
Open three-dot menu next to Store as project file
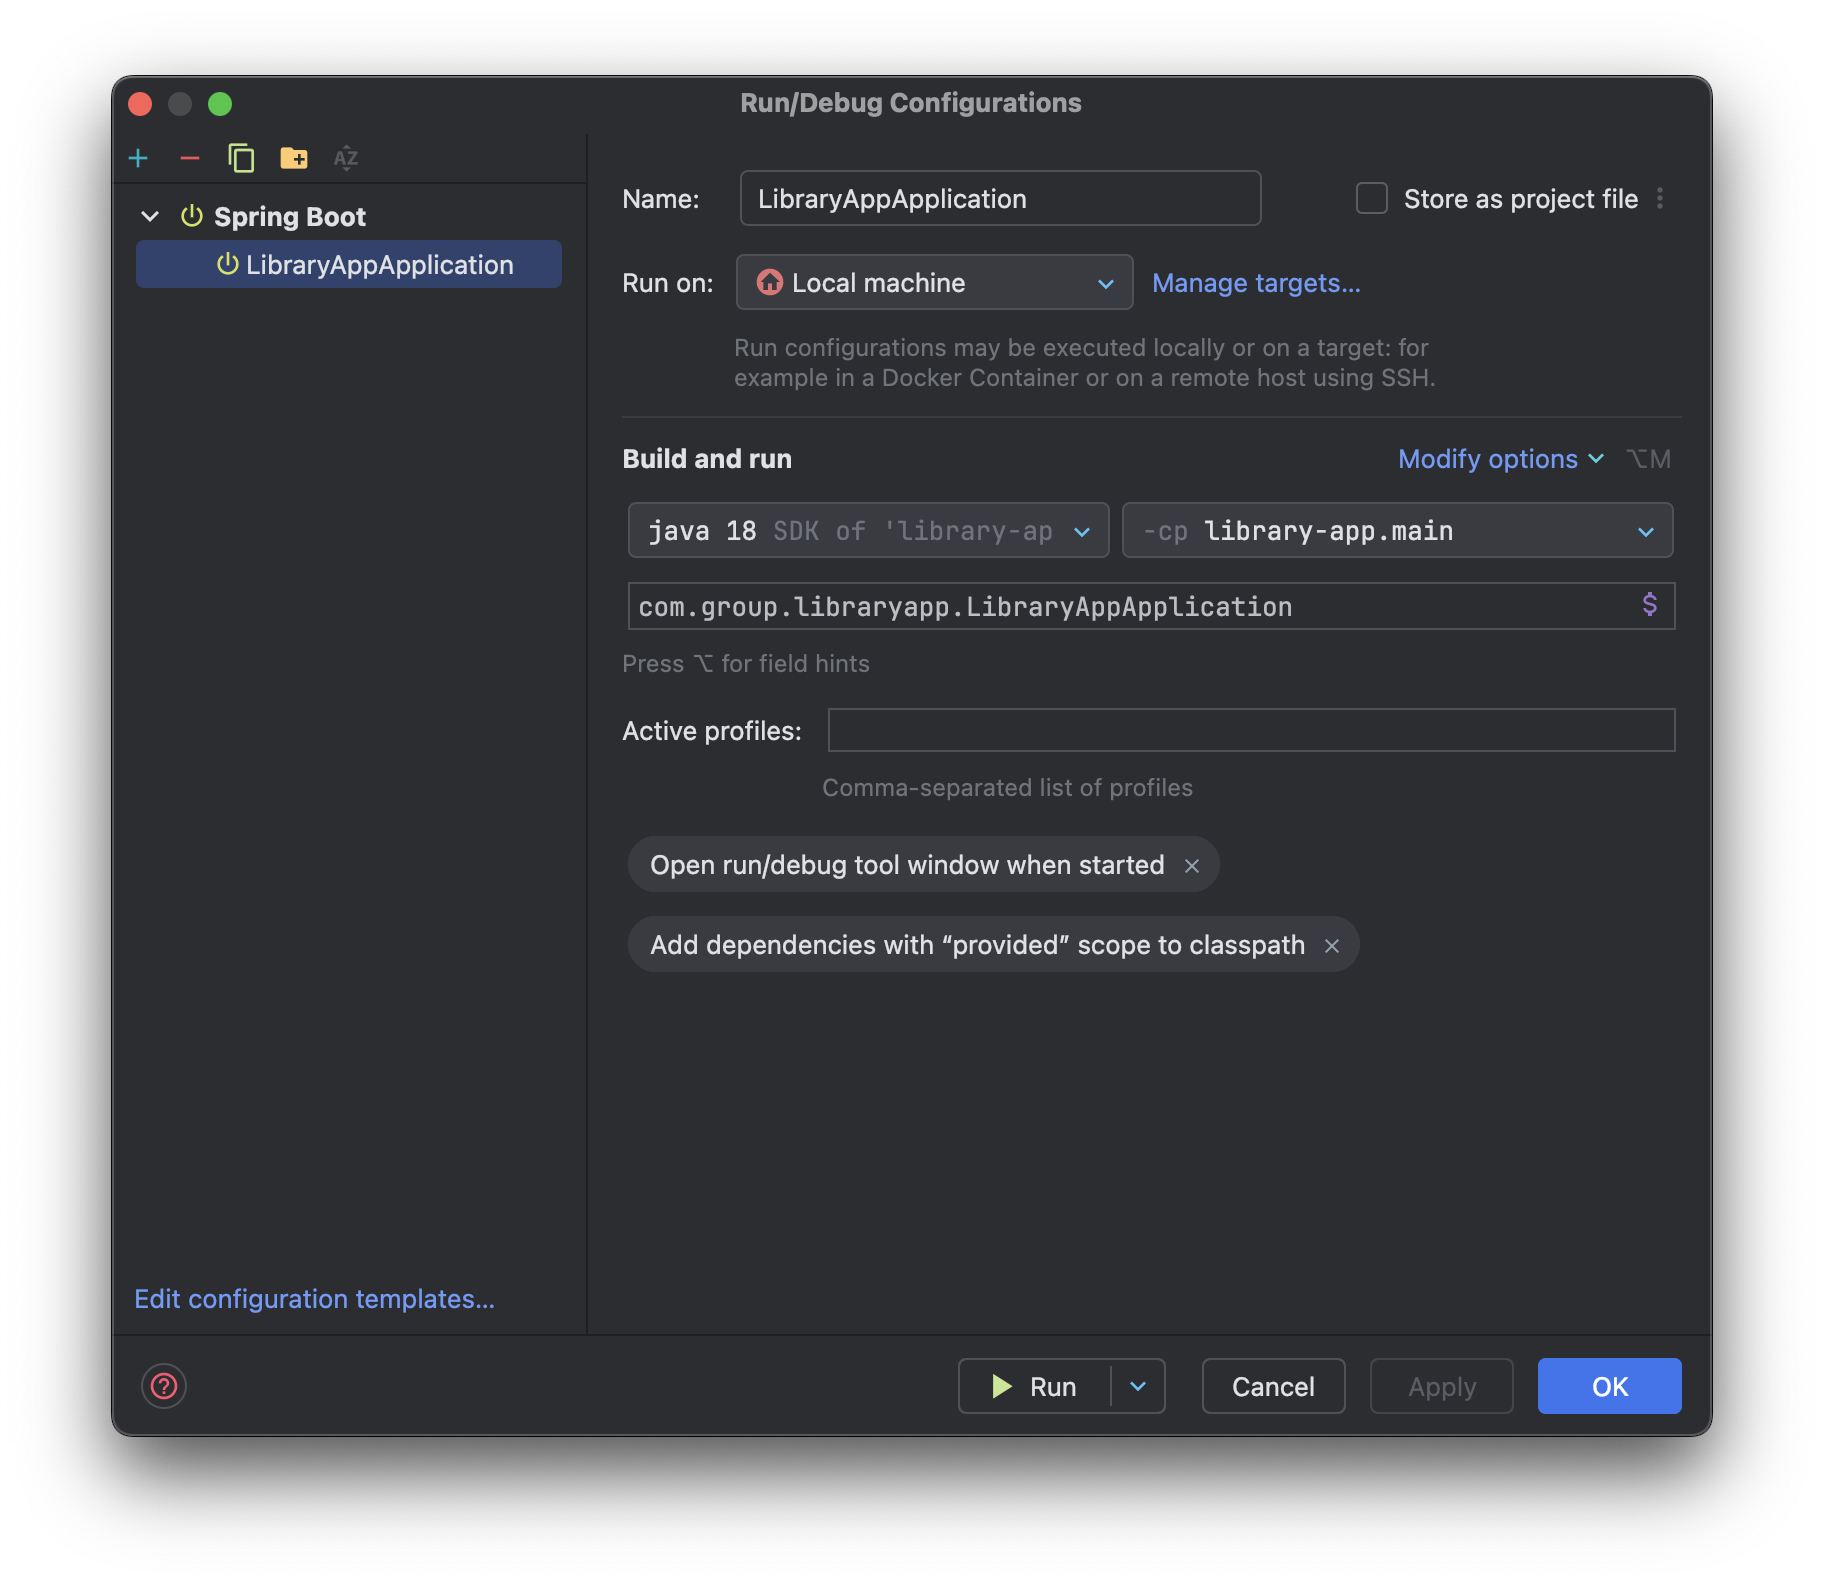click(x=1660, y=198)
